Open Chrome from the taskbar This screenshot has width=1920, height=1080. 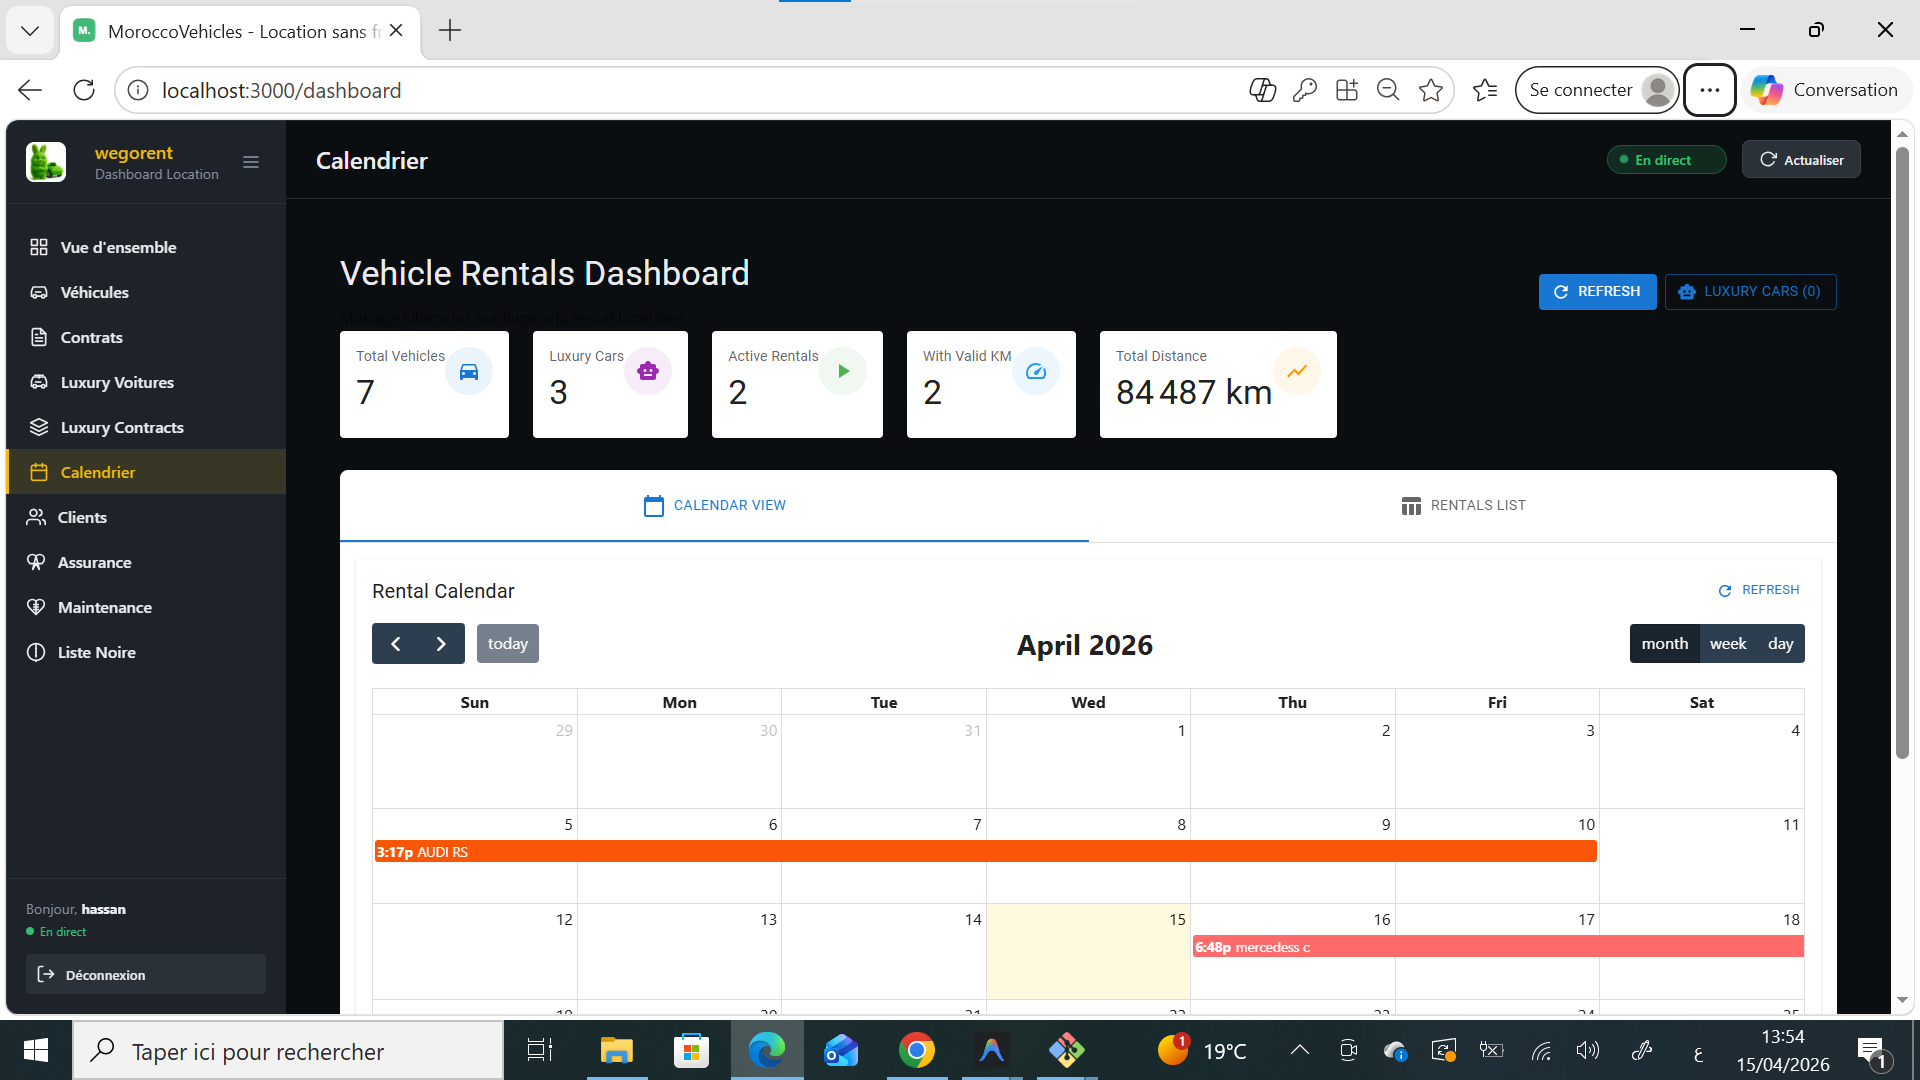tap(916, 1051)
